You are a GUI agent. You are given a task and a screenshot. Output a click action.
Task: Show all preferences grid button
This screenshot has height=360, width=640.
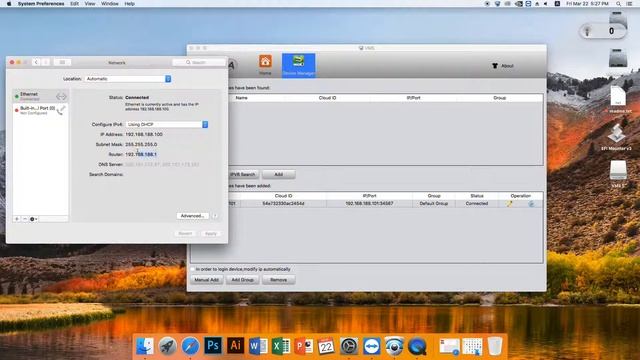coord(62,62)
